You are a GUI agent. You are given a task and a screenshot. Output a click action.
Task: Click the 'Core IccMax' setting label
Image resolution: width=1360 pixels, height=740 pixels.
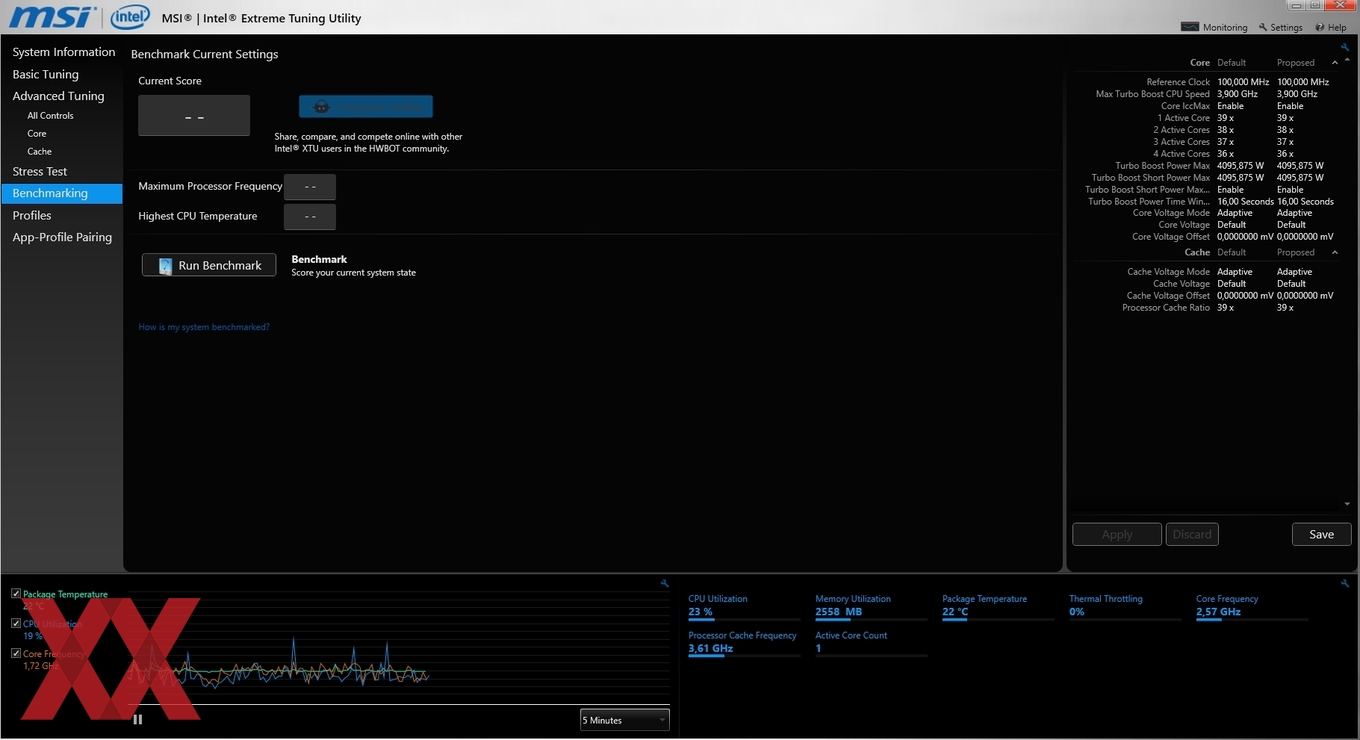[1185, 106]
